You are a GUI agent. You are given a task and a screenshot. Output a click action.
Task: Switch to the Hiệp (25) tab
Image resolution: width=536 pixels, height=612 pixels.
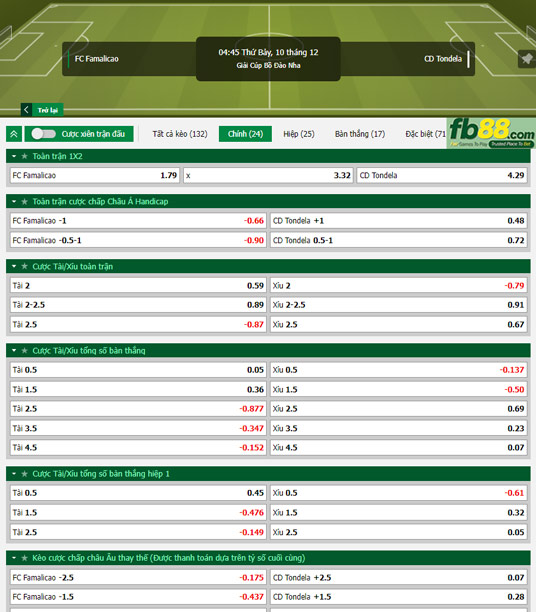click(299, 134)
